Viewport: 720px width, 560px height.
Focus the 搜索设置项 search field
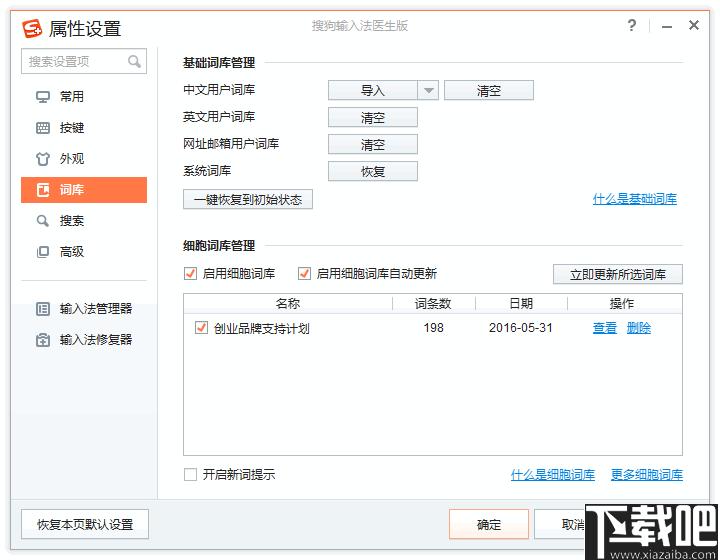click(75, 62)
